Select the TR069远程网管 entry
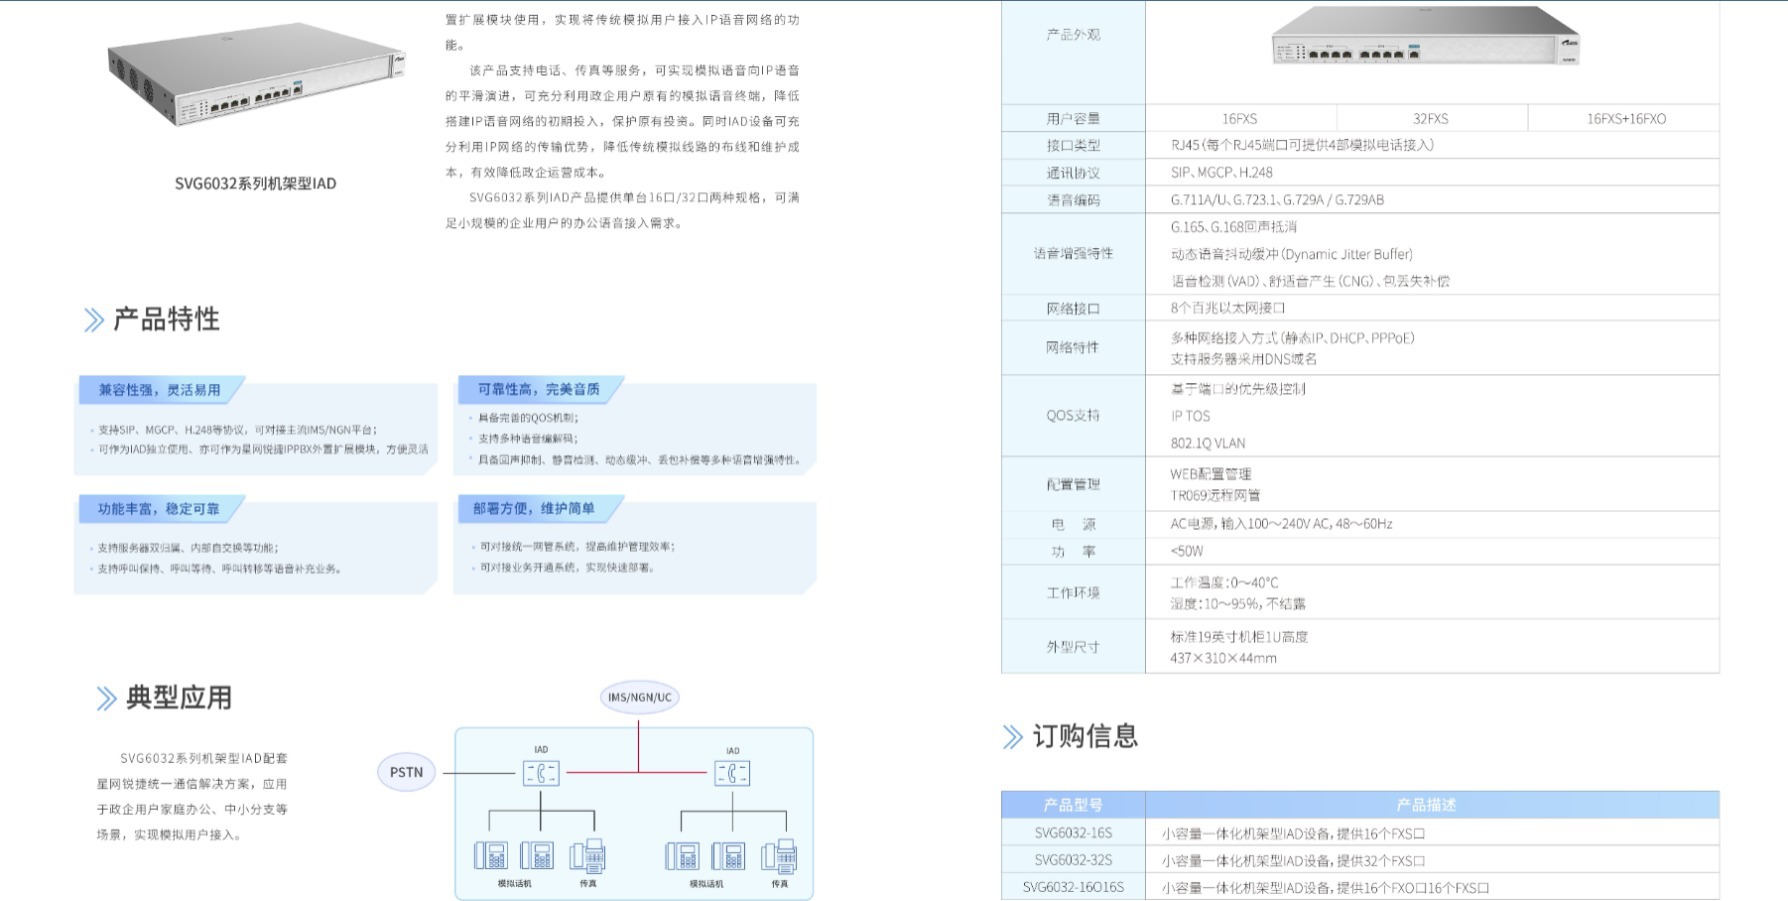This screenshot has height=901, width=1788. [1215, 495]
